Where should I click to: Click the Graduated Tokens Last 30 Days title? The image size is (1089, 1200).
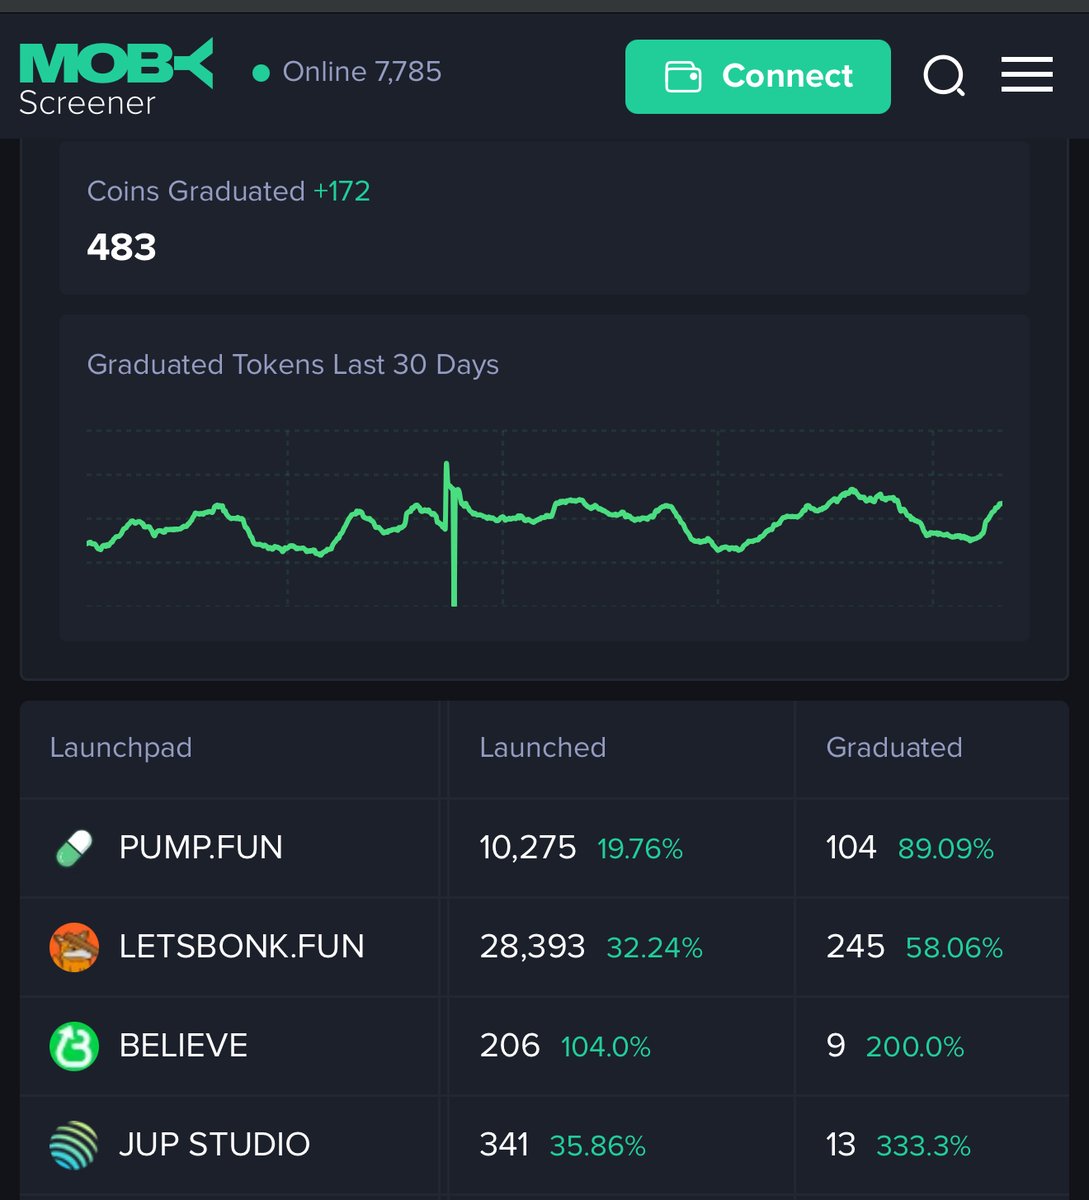(x=293, y=365)
